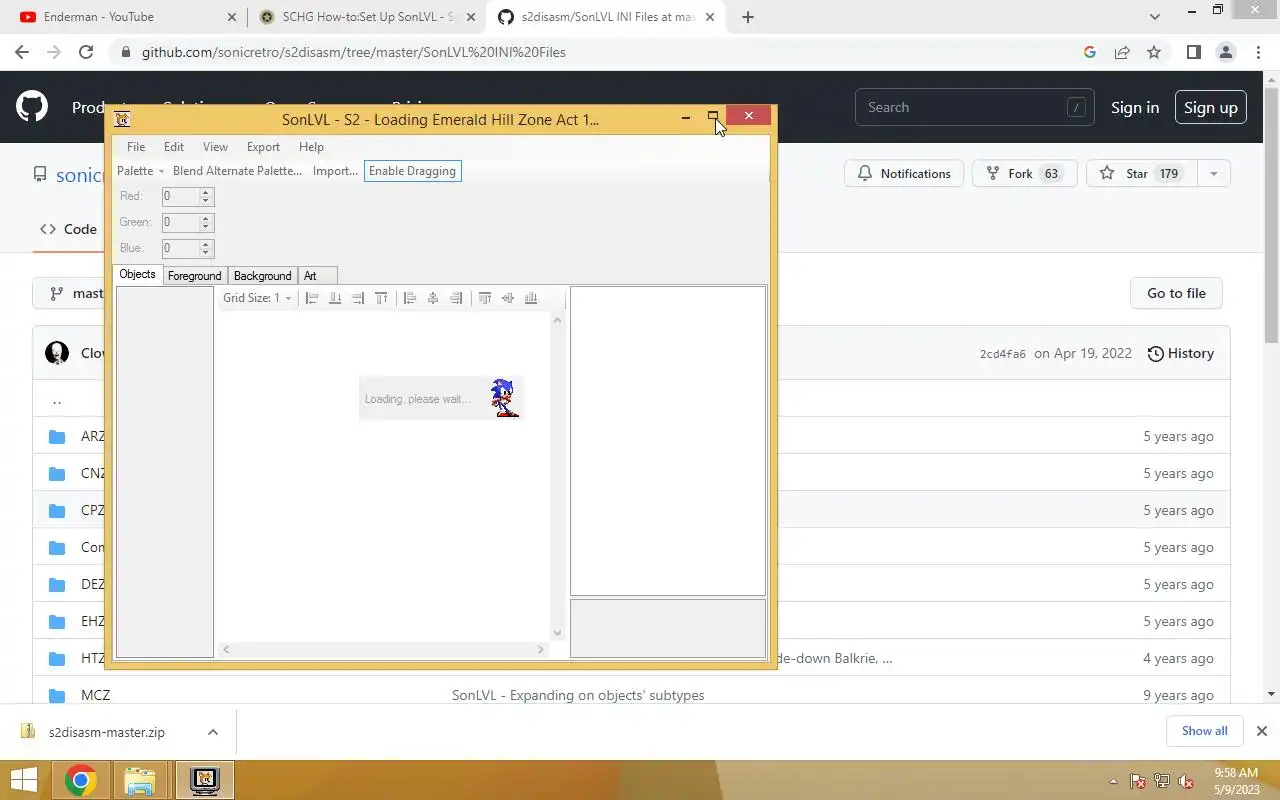Open the Palette dropdown
Screen dimensions: 1280x800
[x=140, y=171]
